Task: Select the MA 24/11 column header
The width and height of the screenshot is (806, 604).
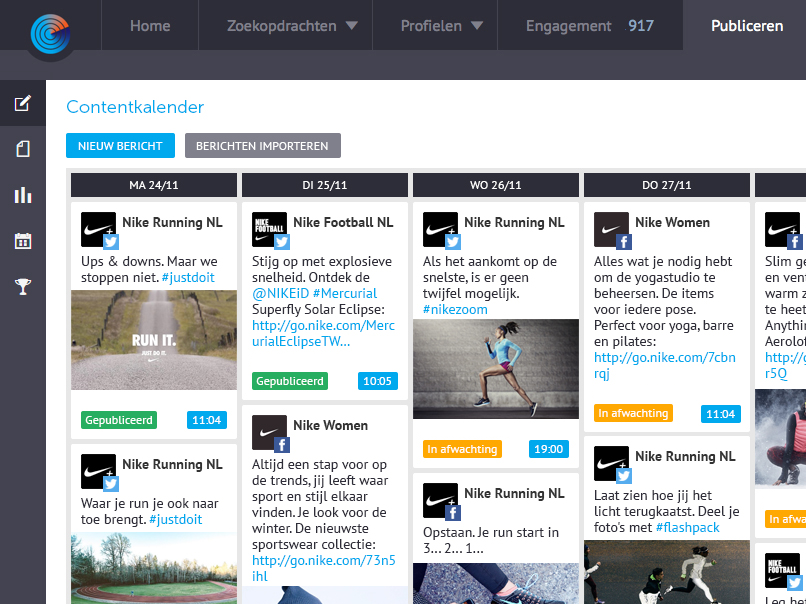Action: [x=154, y=185]
